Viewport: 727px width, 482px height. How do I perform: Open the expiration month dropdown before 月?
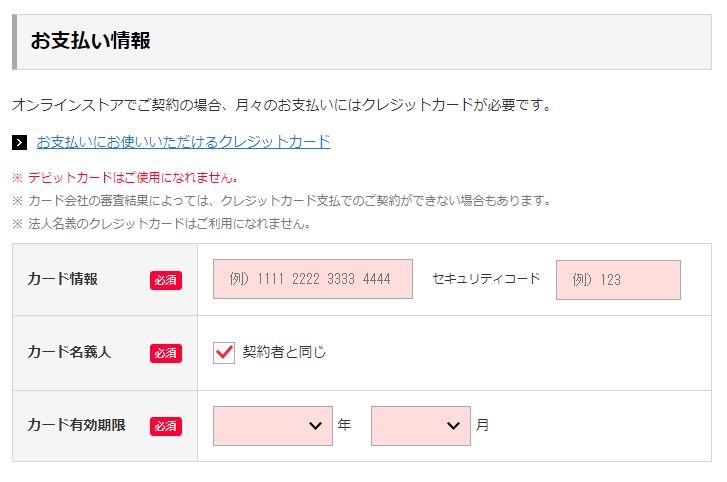click(421, 426)
